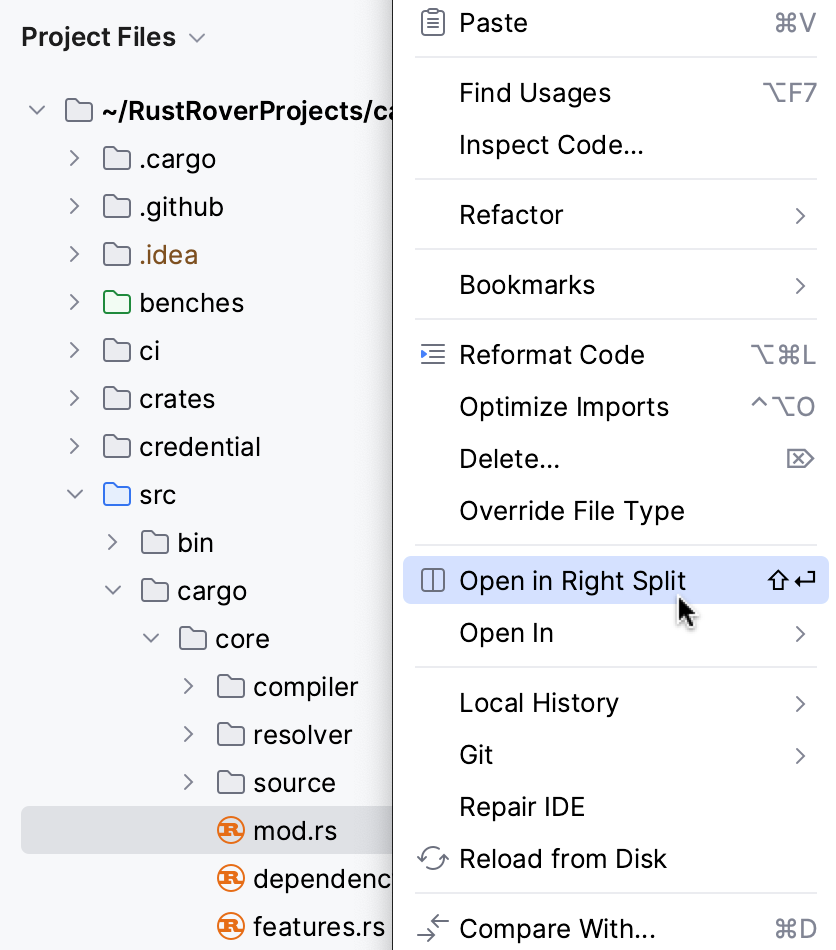
Task: Click the Rust icon of features.rs
Action: [231, 927]
